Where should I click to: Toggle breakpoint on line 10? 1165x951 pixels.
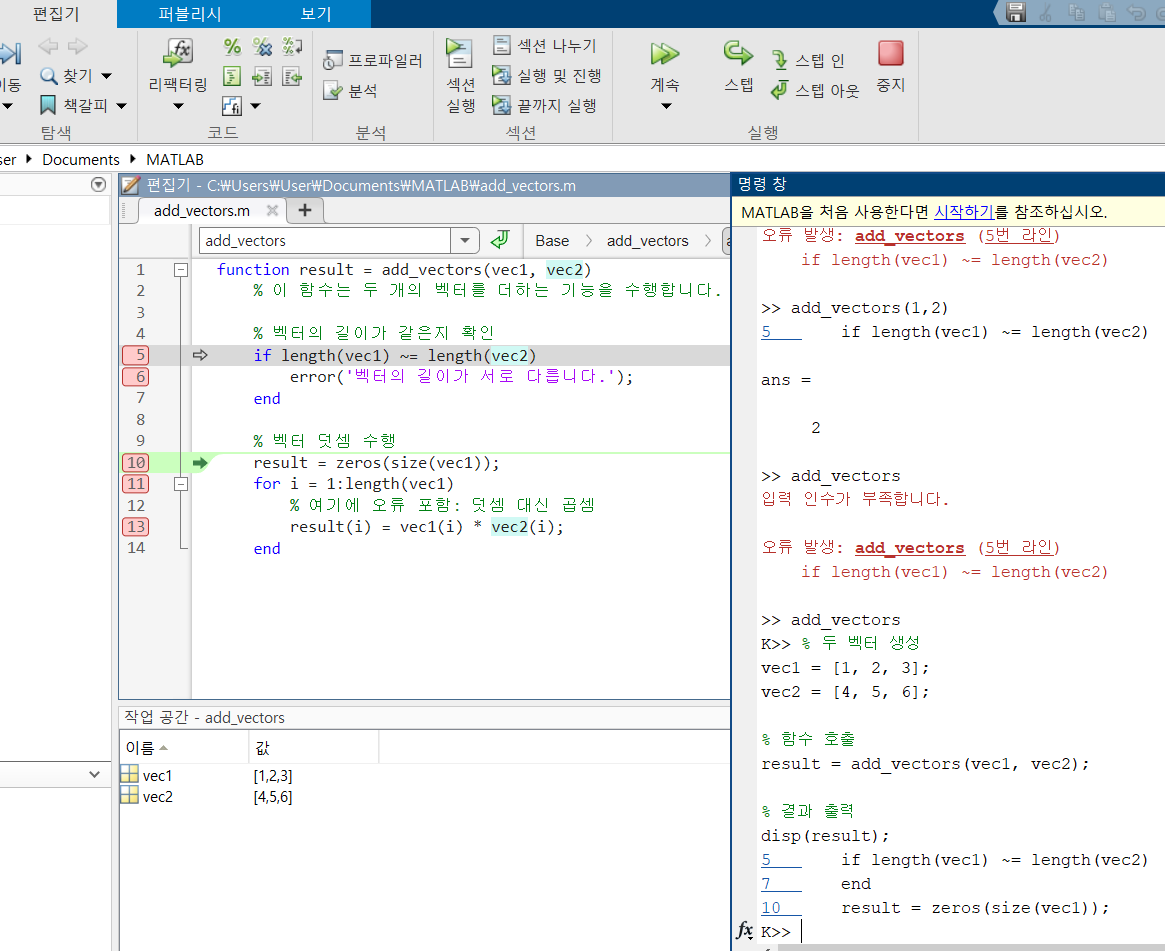pos(137,463)
